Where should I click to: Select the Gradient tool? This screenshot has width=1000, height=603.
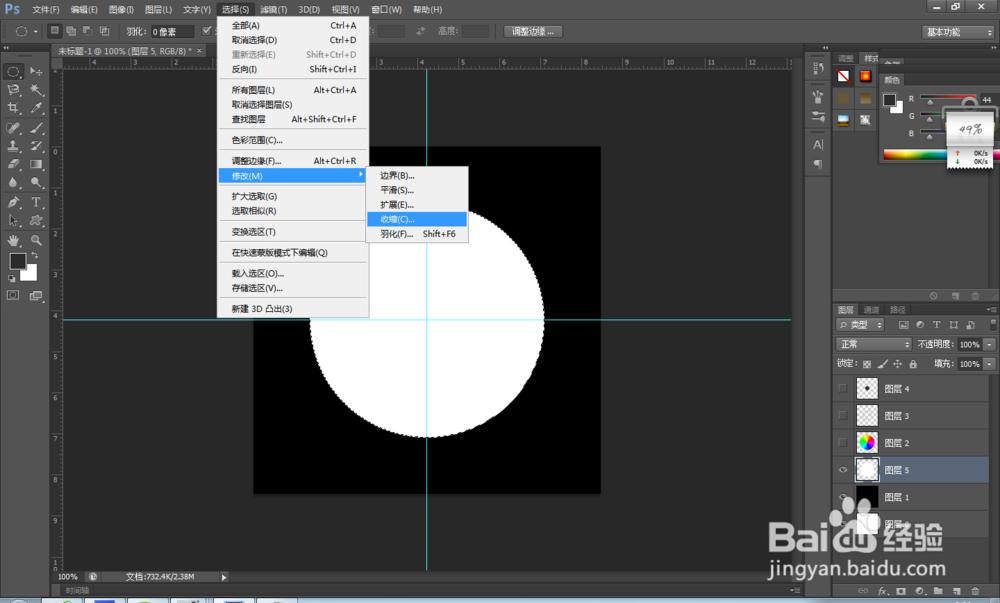(x=36, y=164)
